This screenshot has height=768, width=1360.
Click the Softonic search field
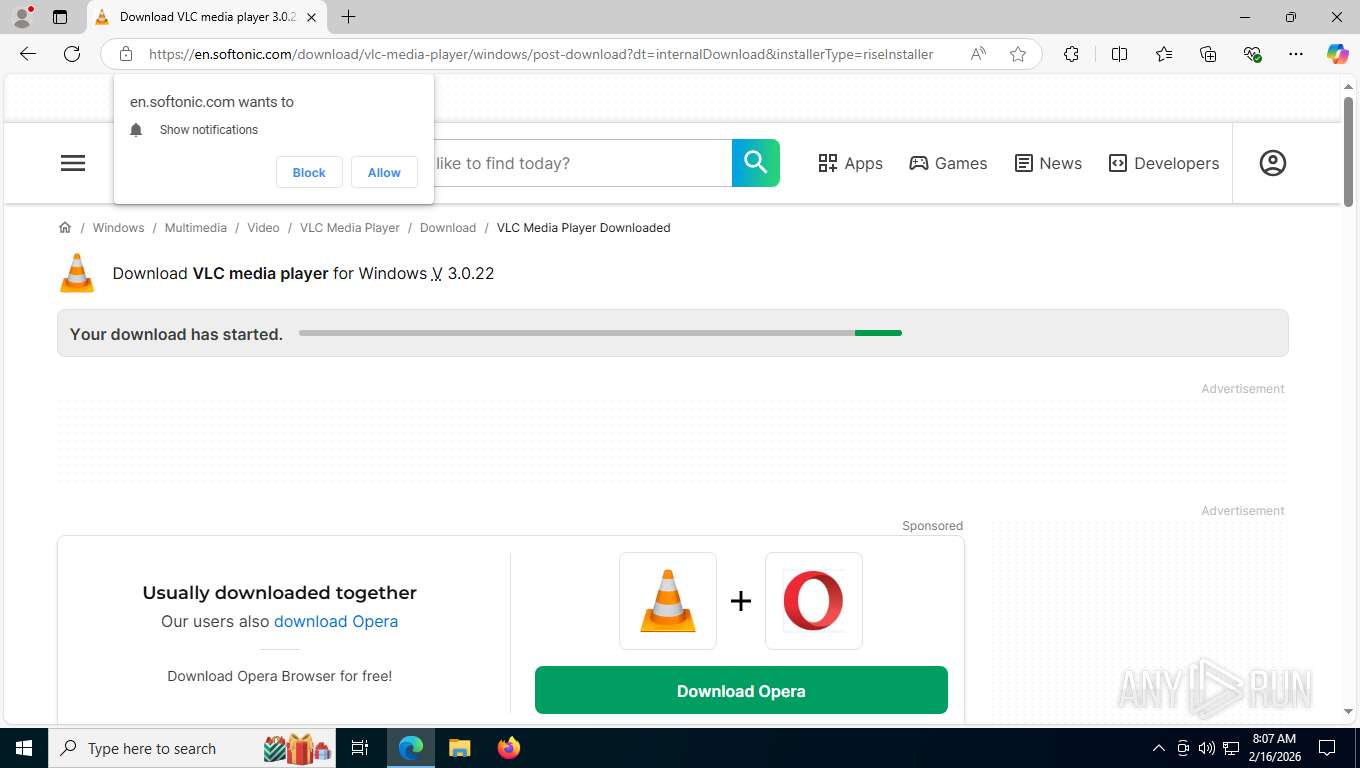click(581, 163)
